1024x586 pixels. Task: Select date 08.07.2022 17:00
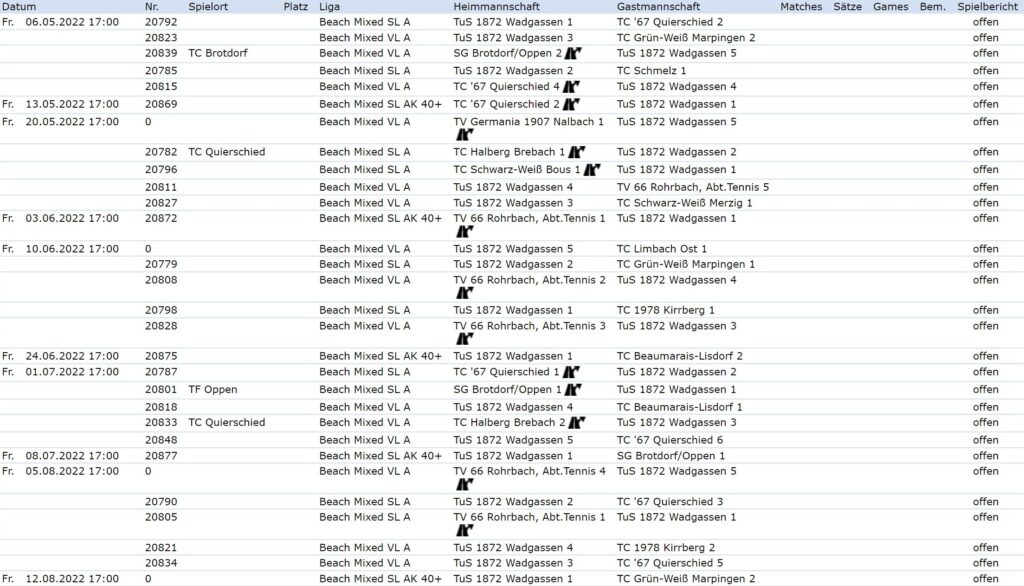(x=72, y=456)
